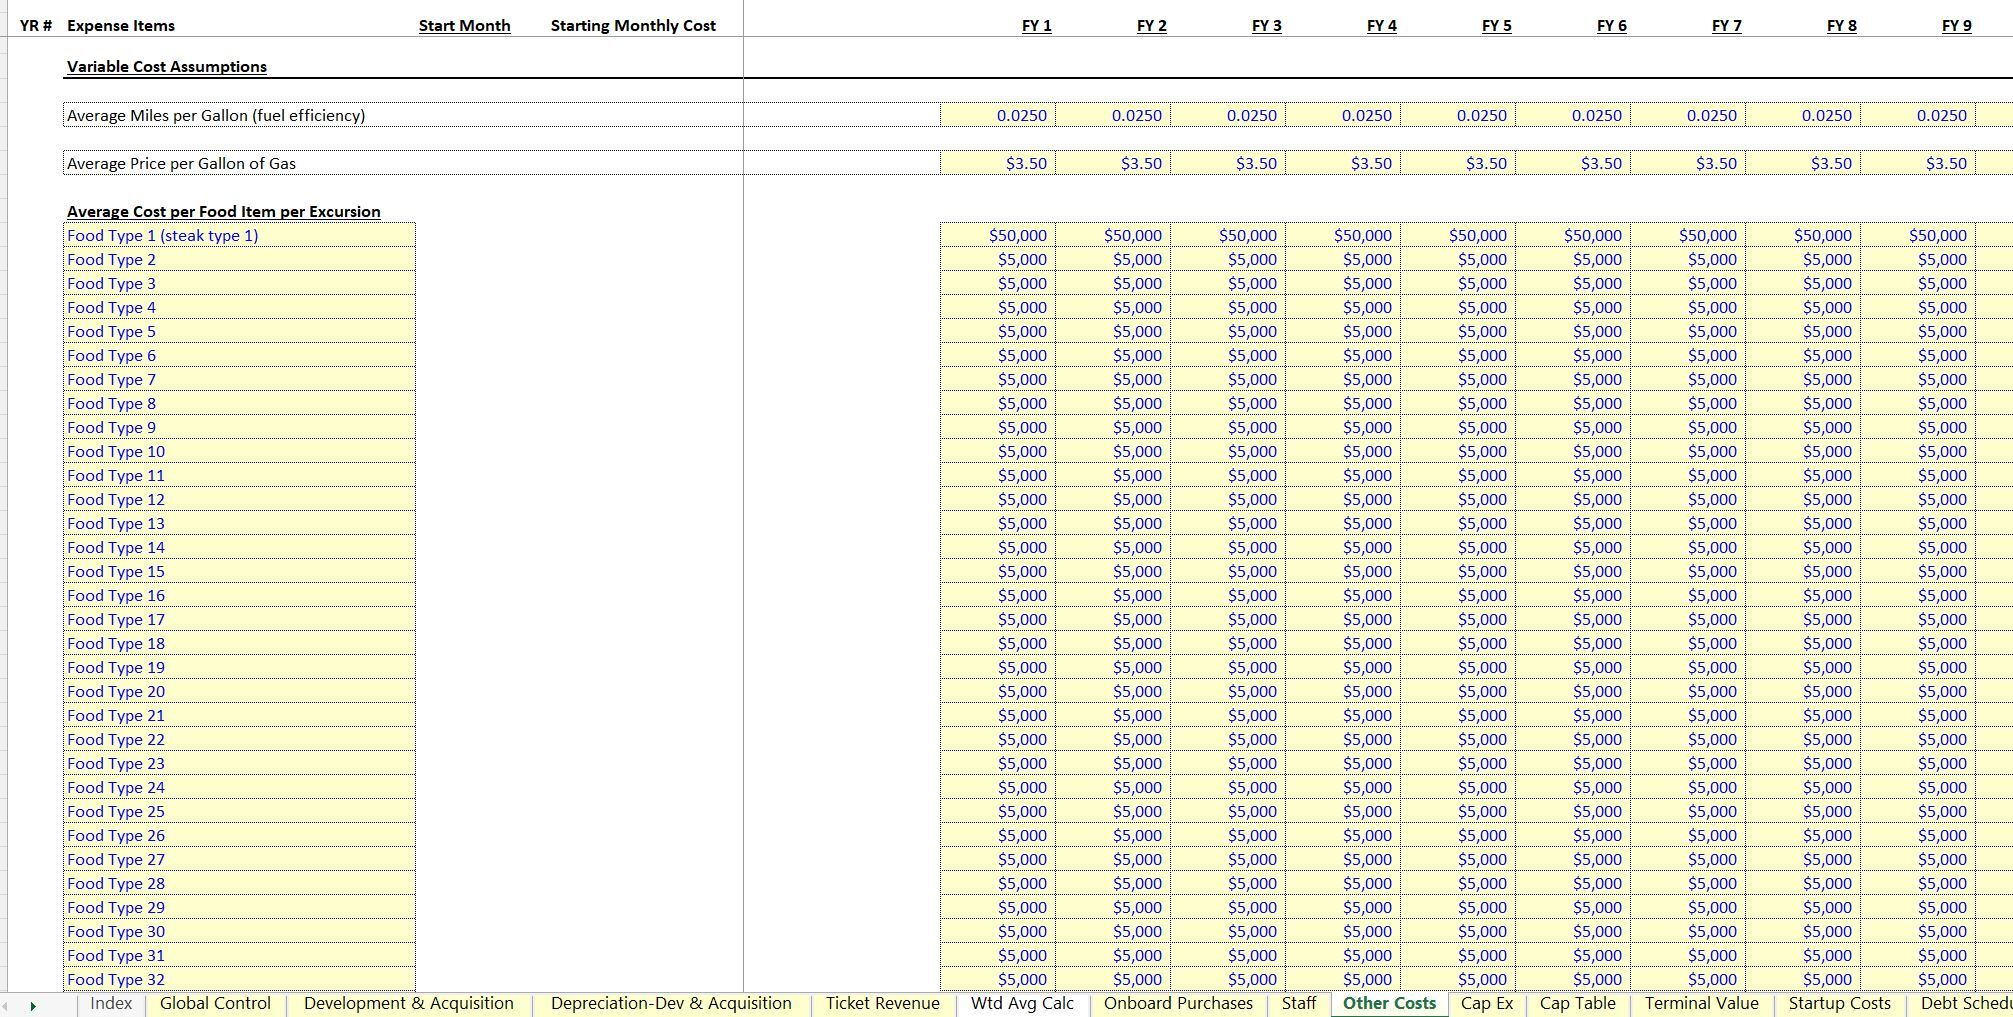2013x1017 pixels.
Task: Select the FY 5 column header cell
Action: point(1496,25)
